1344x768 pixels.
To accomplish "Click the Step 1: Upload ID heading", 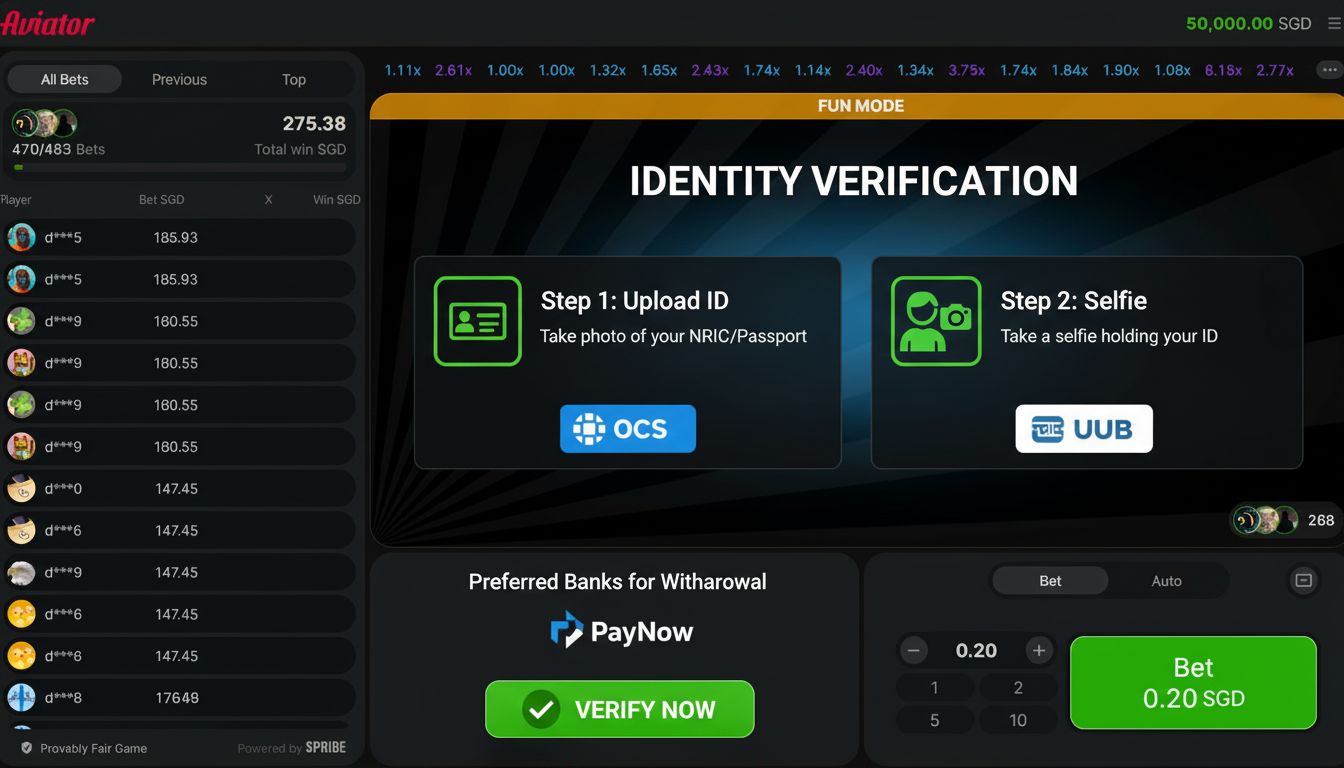I will click(x=635, y=300).
